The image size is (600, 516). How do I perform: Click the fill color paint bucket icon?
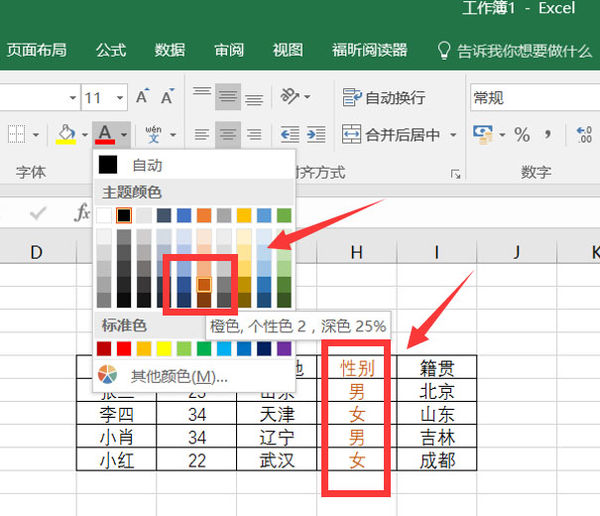(66, 133)
